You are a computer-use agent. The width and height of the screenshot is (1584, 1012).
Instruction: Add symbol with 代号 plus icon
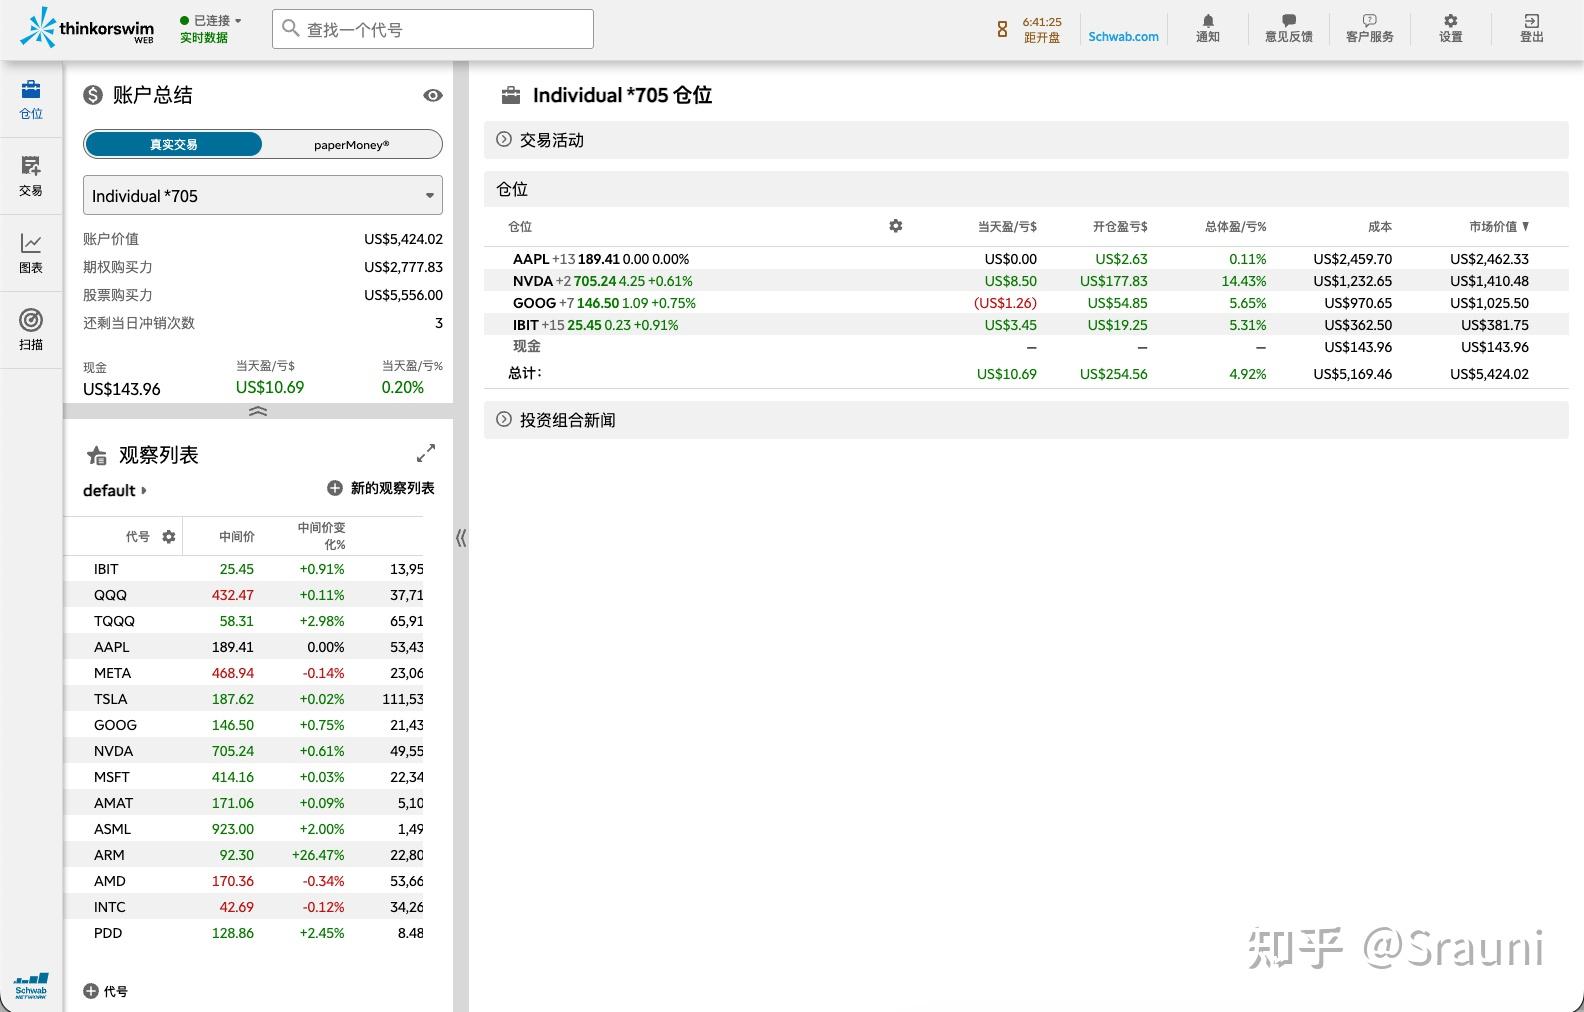coord(91,991)
